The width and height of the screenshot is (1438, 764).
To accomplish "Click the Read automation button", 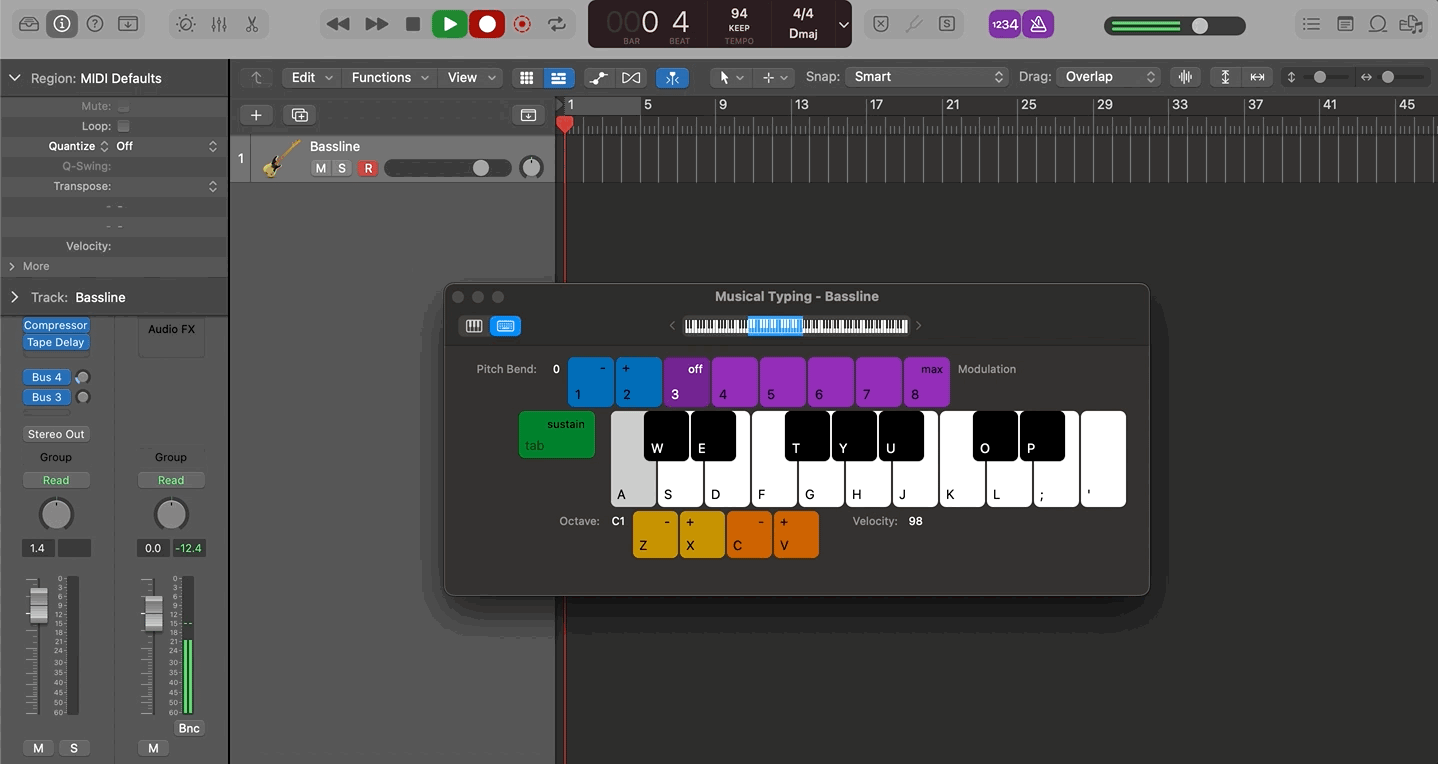I will (56, 479).
